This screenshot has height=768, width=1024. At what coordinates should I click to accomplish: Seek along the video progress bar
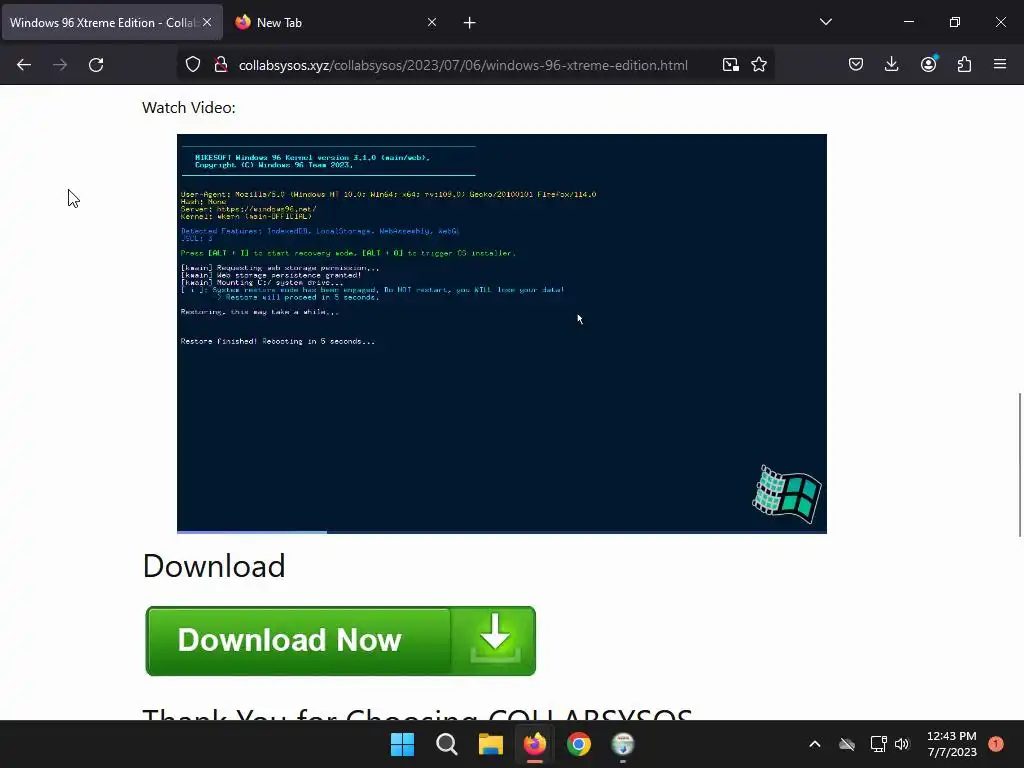tap(502, 532)
